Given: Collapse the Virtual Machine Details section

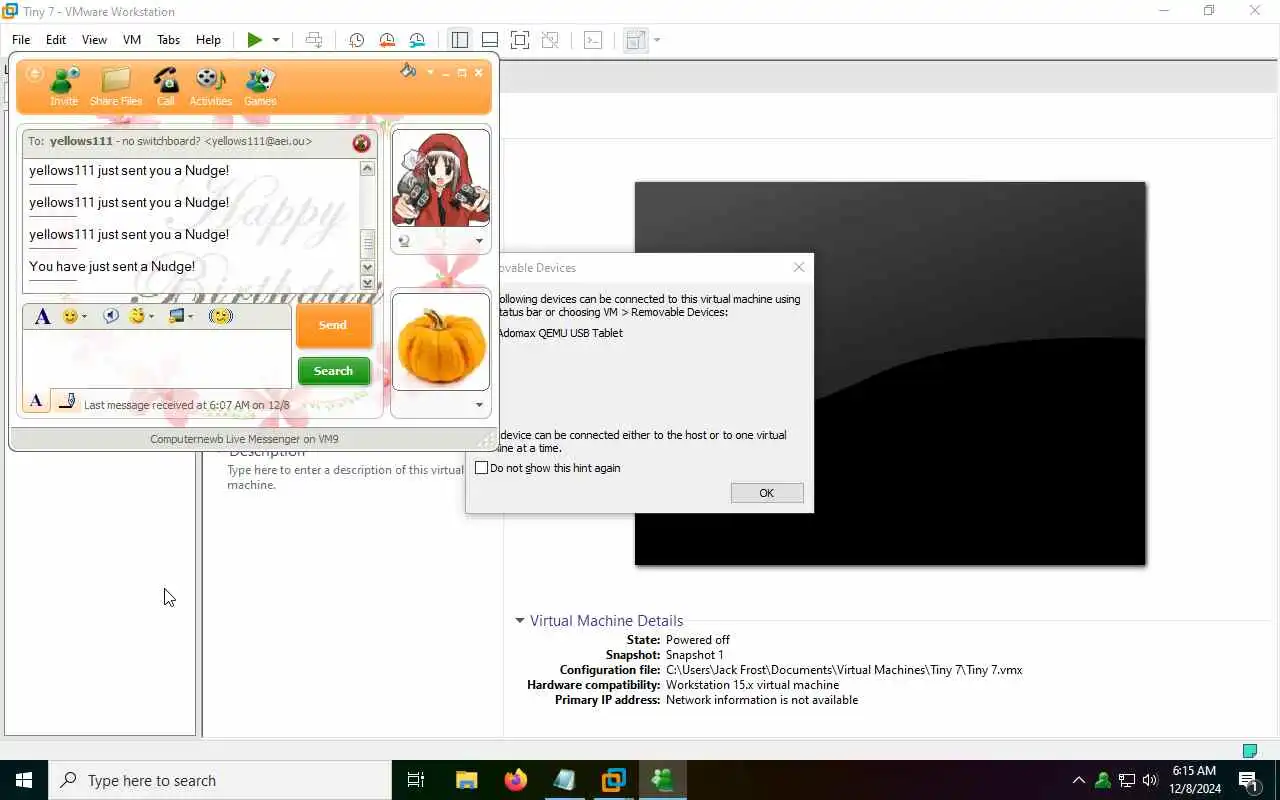Looking at the screenshot, I should click(520, 621).
